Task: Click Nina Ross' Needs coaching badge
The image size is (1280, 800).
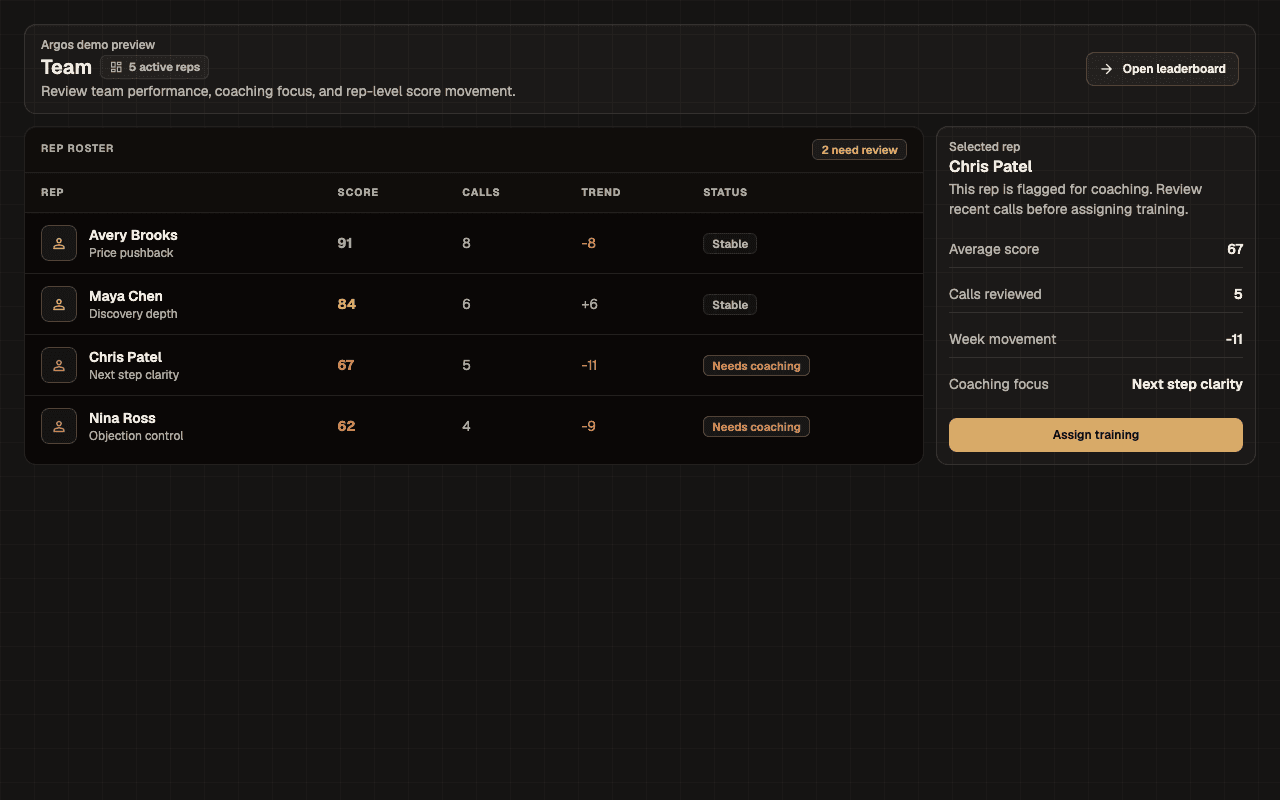Action: click(x=756, y=427)
